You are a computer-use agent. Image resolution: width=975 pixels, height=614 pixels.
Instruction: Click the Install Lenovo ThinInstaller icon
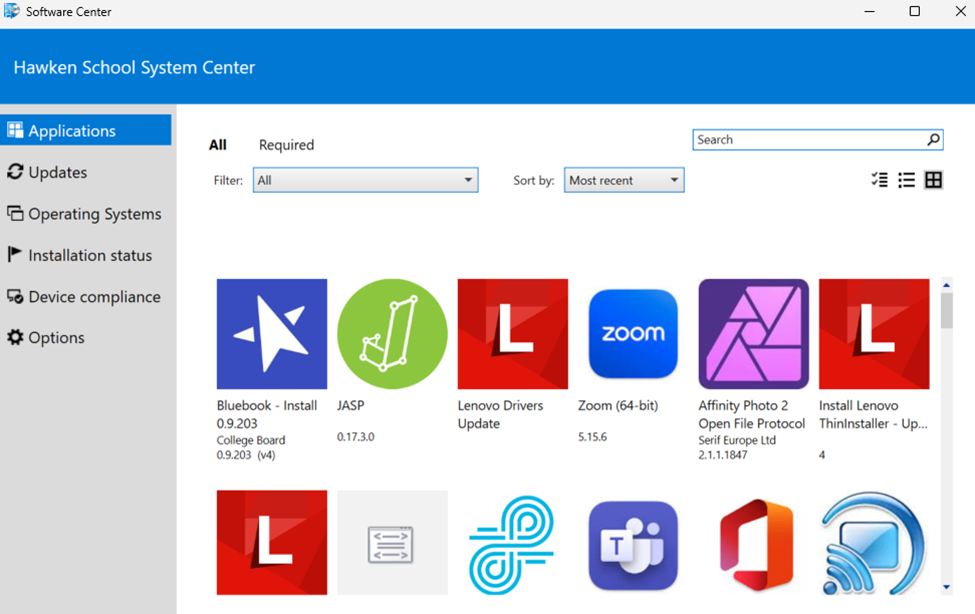873,334
